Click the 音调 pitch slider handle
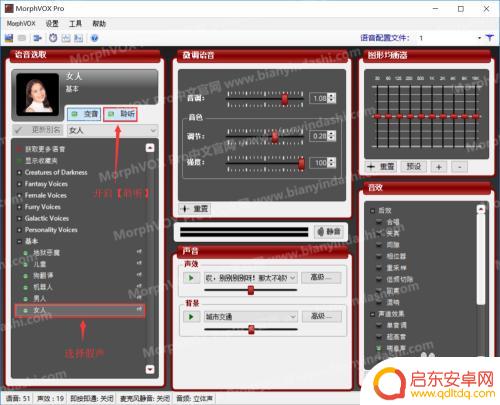500x405 pixels. point(285,99)
